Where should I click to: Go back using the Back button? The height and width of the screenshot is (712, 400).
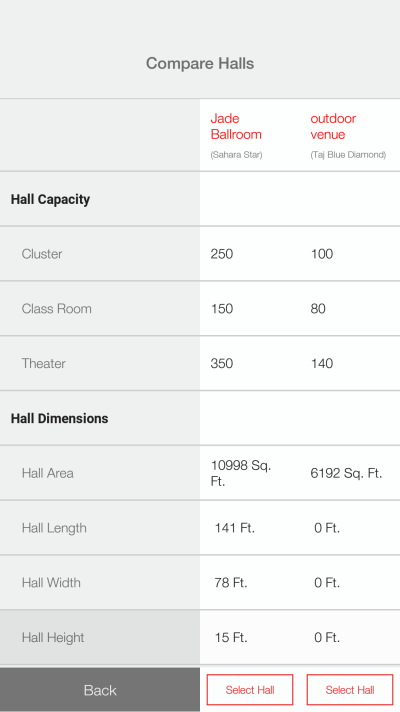[x=100, y=690]
